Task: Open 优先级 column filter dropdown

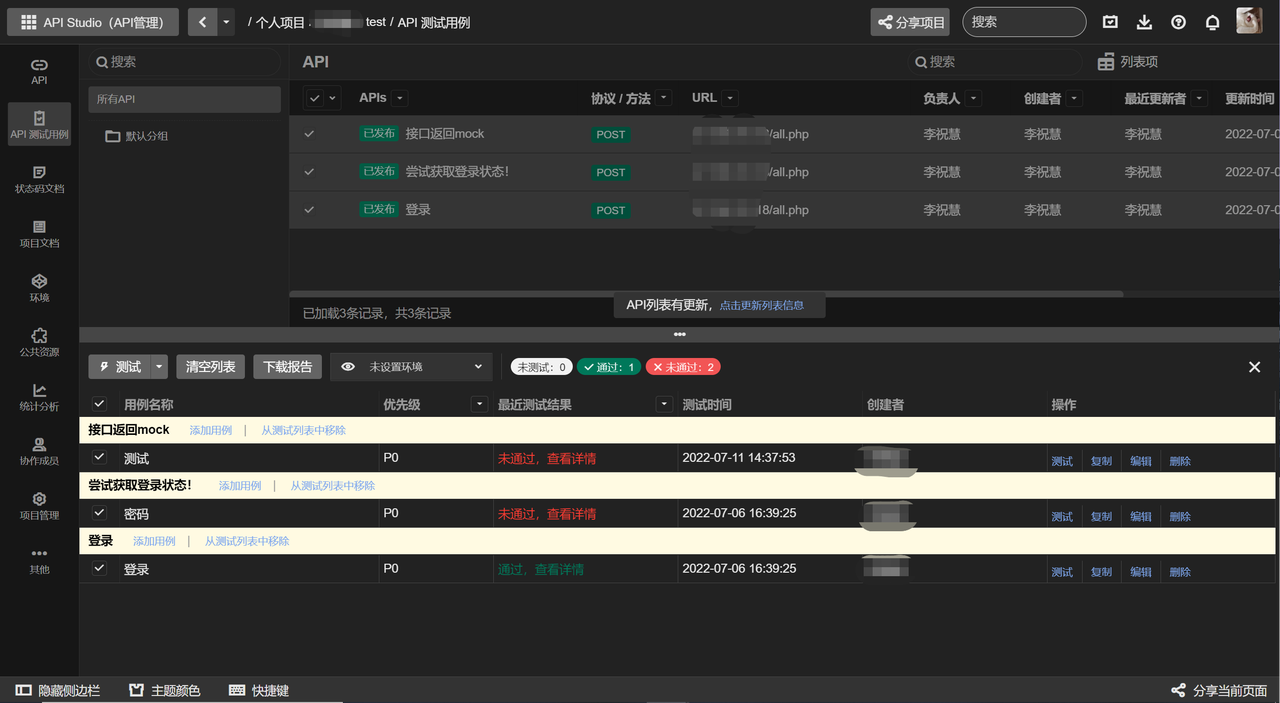Action: point(478,404)
